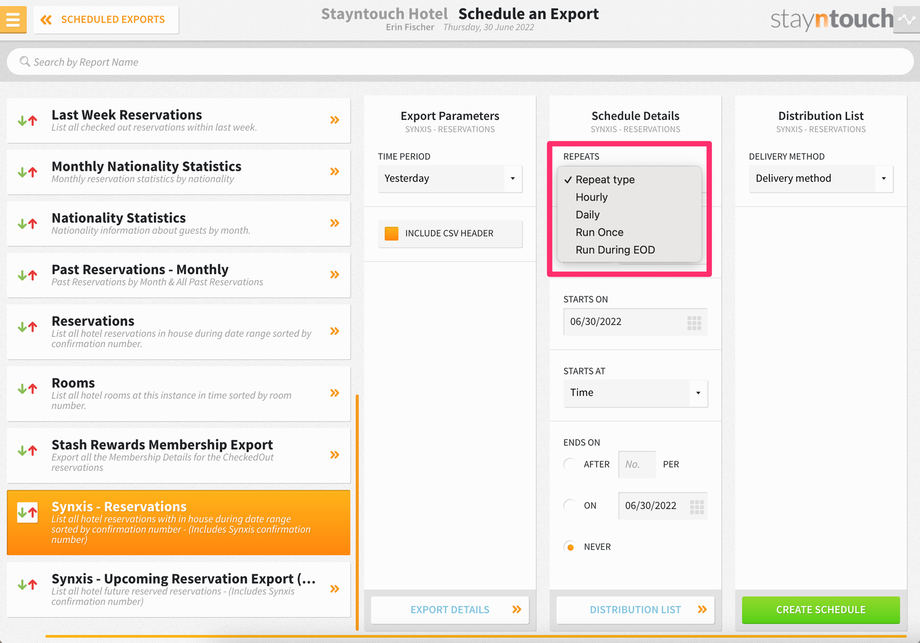This screenshot has width=920, height=643.
Task: Click export arrows icon beside Rooms report
Action: tap(27, 388)
